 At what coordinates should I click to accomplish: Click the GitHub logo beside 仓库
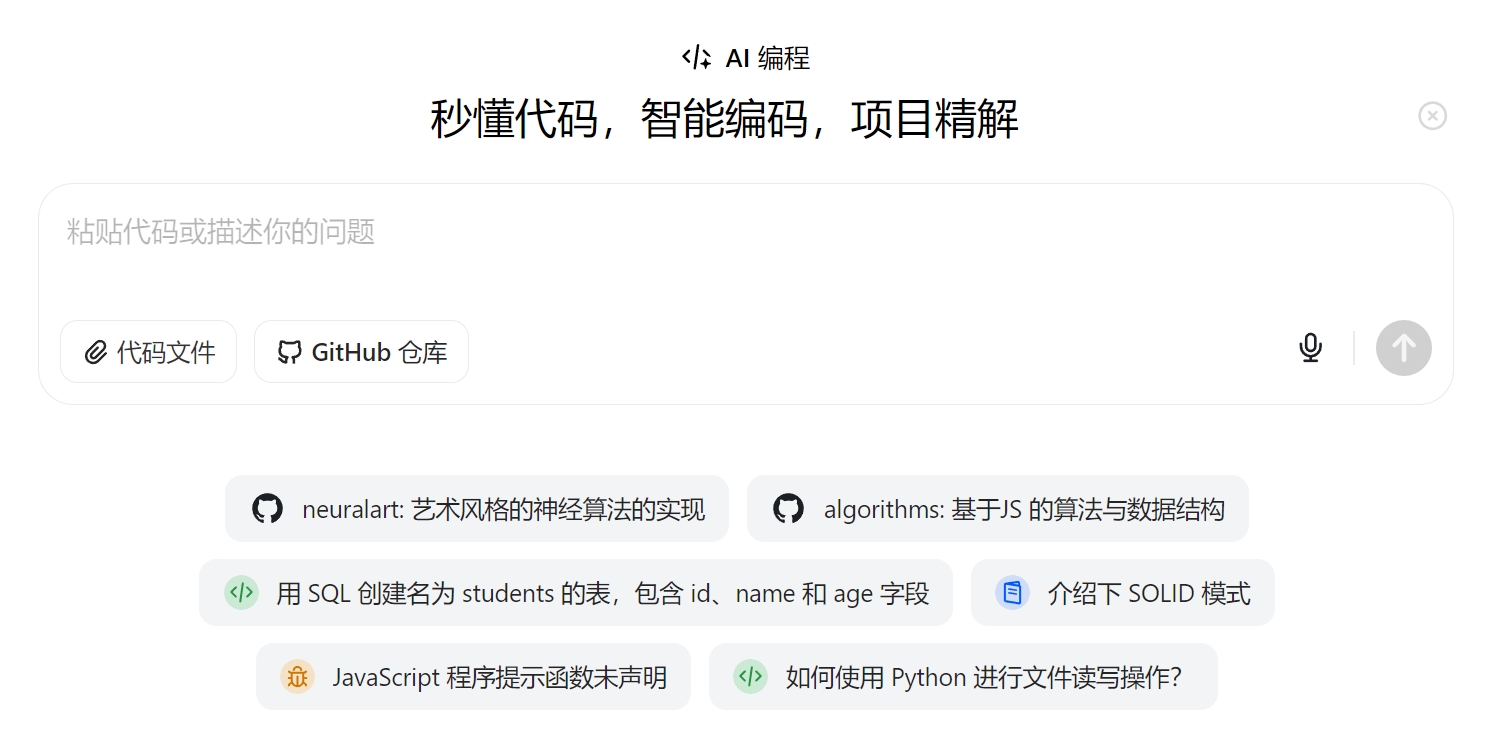289,352
